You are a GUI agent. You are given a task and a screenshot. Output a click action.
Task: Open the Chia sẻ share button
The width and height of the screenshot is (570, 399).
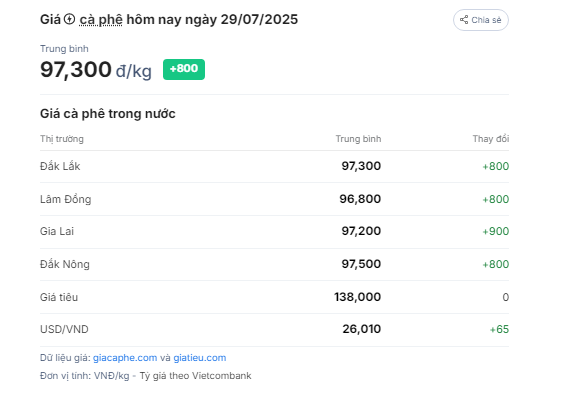[x=481, y=20]
